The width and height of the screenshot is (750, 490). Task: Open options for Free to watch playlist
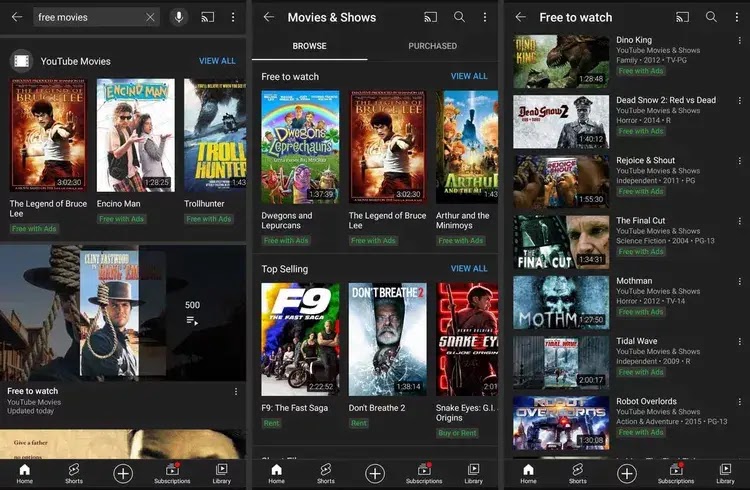coord(236,391)
